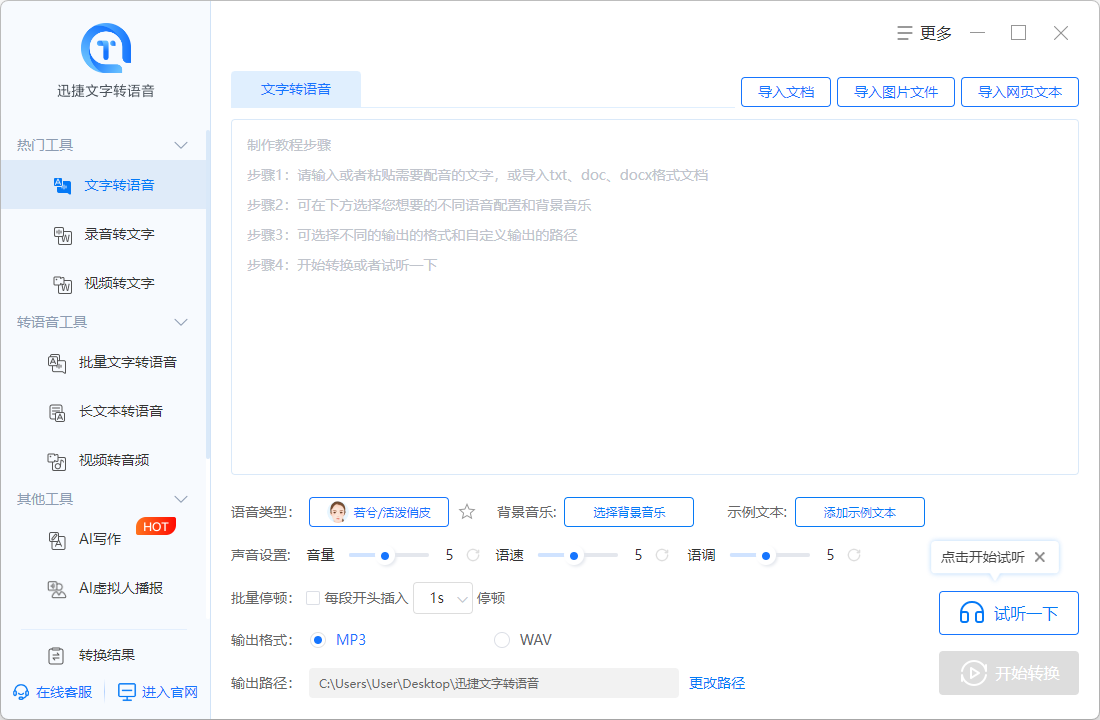
Task: Click the 更改路径 link
Action: coord(717,683)
